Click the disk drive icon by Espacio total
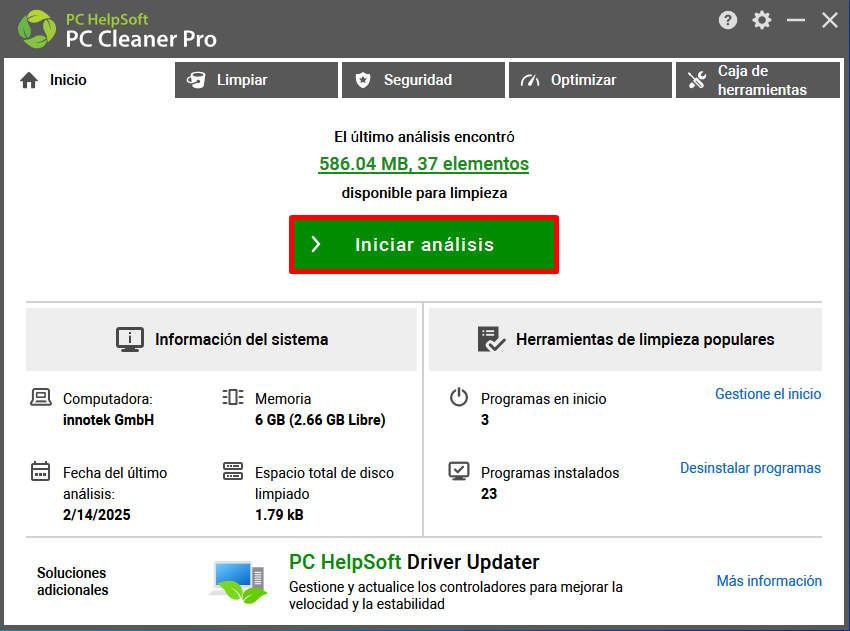Viewport: 850px width, 631px height. [x=233, y=471]
